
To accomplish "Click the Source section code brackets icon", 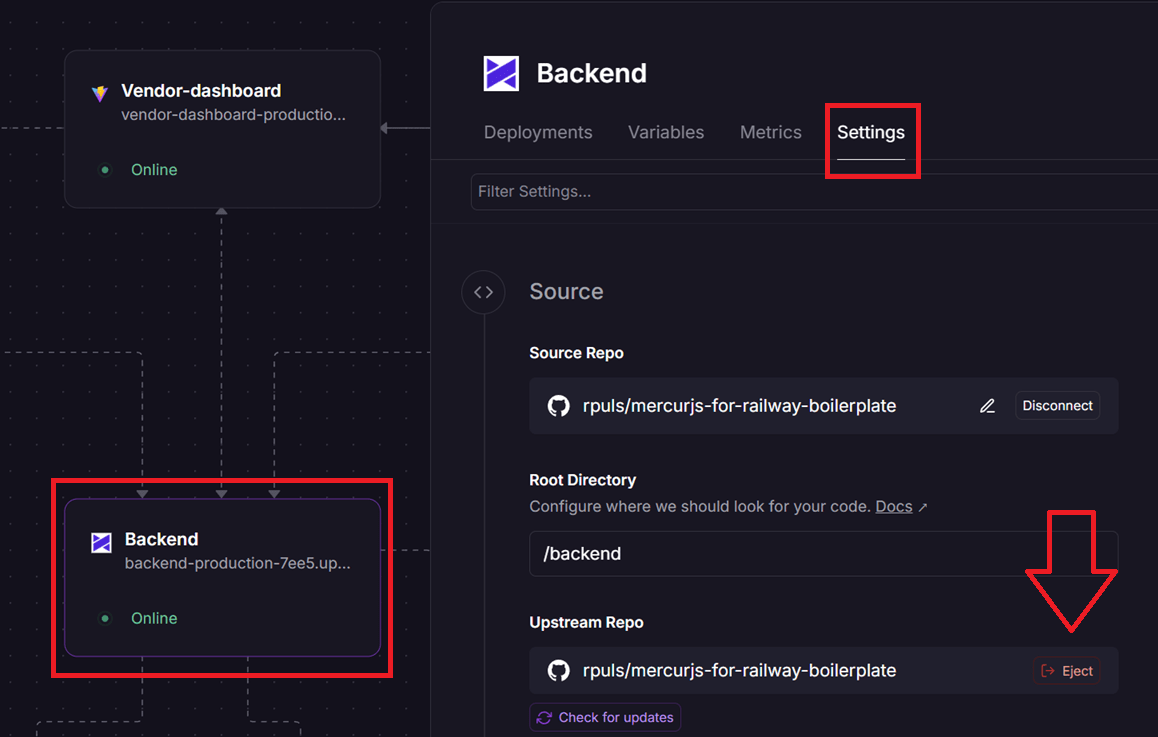I will pos(483,292).
